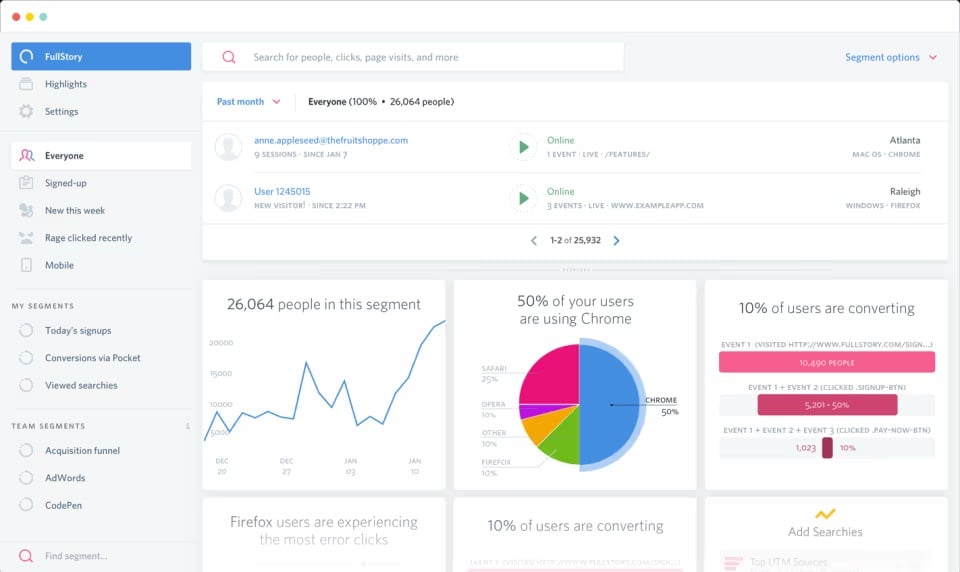This screenshot has width=960, height=572.
Task: Click the blue Chrome slice in pie chart
Action: click(x=609, y=405)
